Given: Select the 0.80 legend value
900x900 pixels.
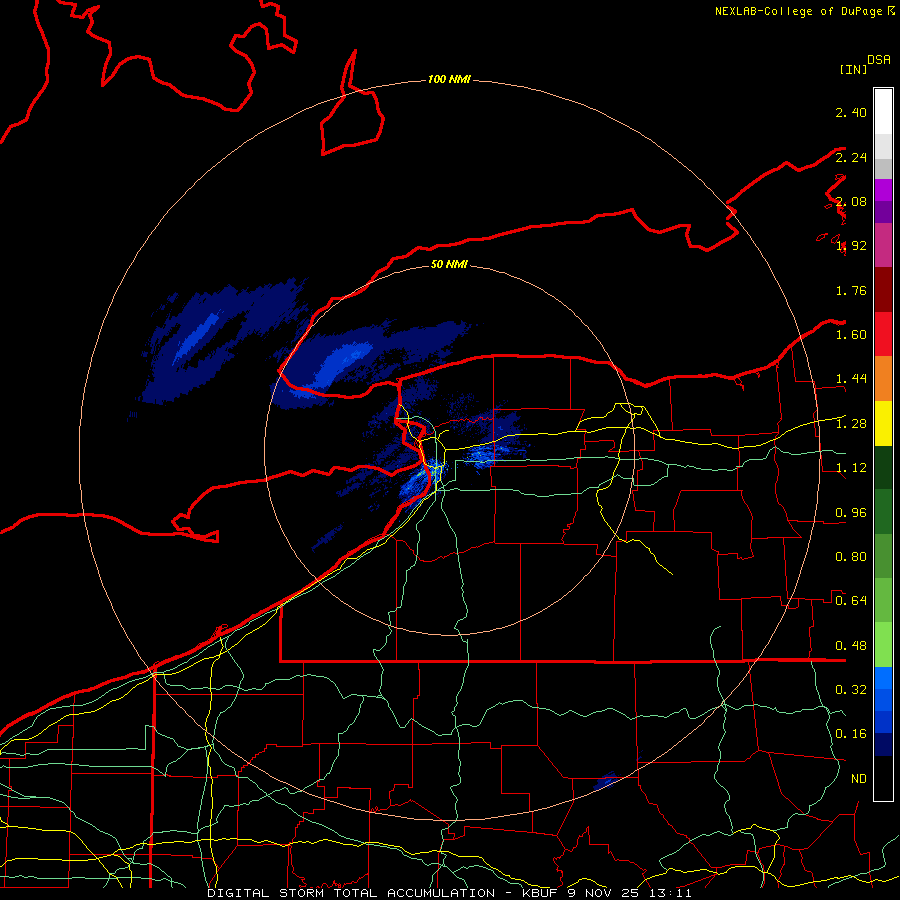Looking at the screenshot, I should (x=851, y=557).
